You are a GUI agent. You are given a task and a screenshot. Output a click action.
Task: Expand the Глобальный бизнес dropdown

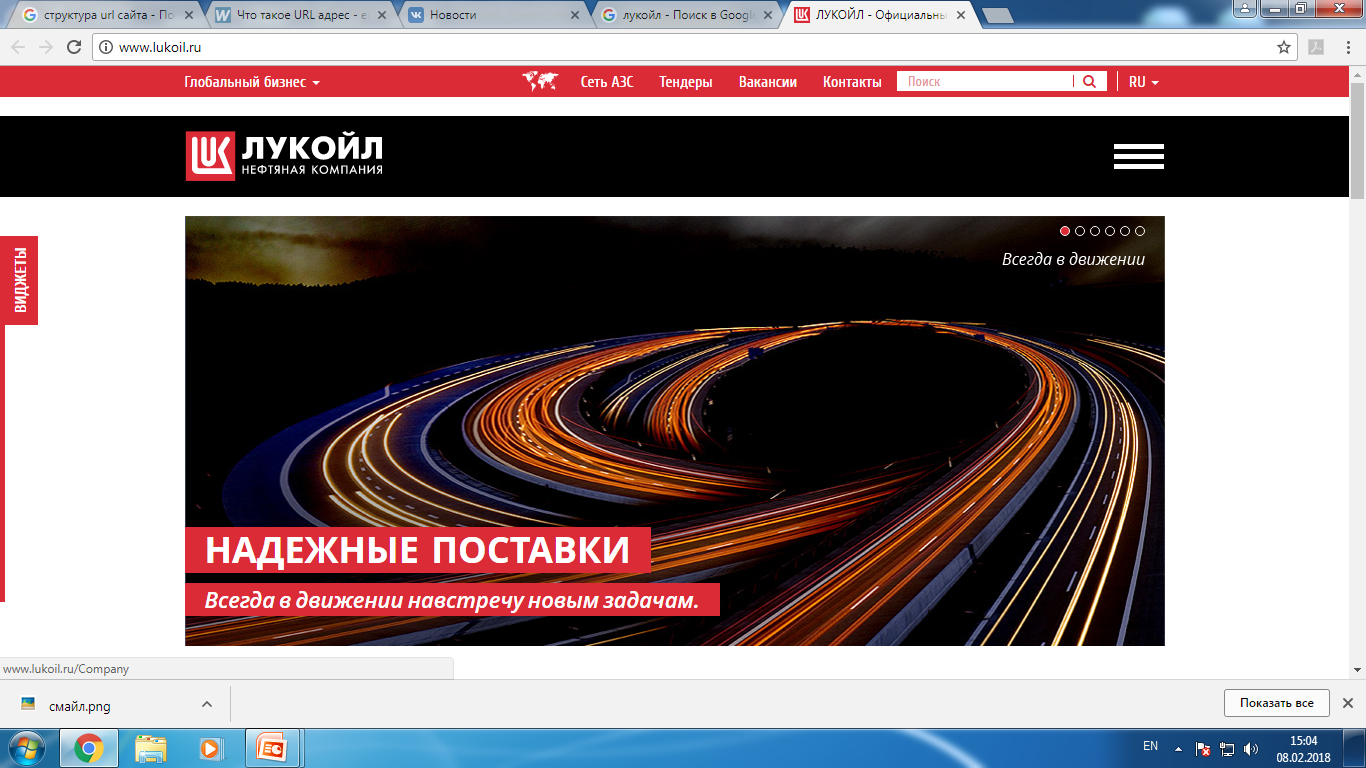click(252, 82)
